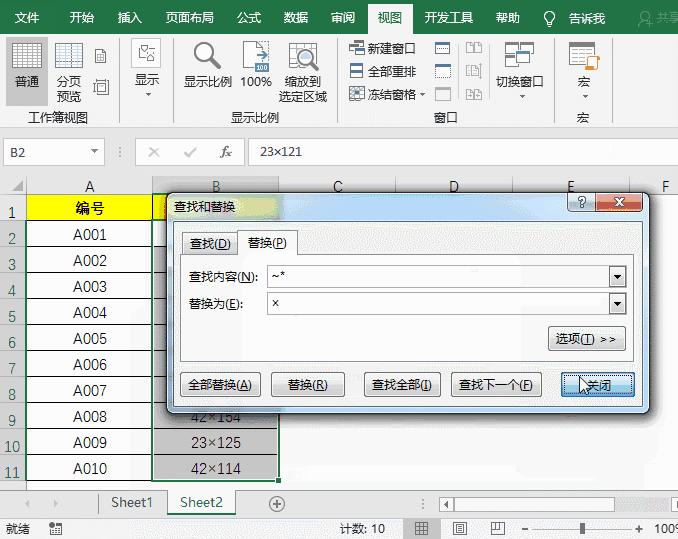Confirm formula entry with checkmark icon
Screen dimensions: 678x539
point(190,152)
